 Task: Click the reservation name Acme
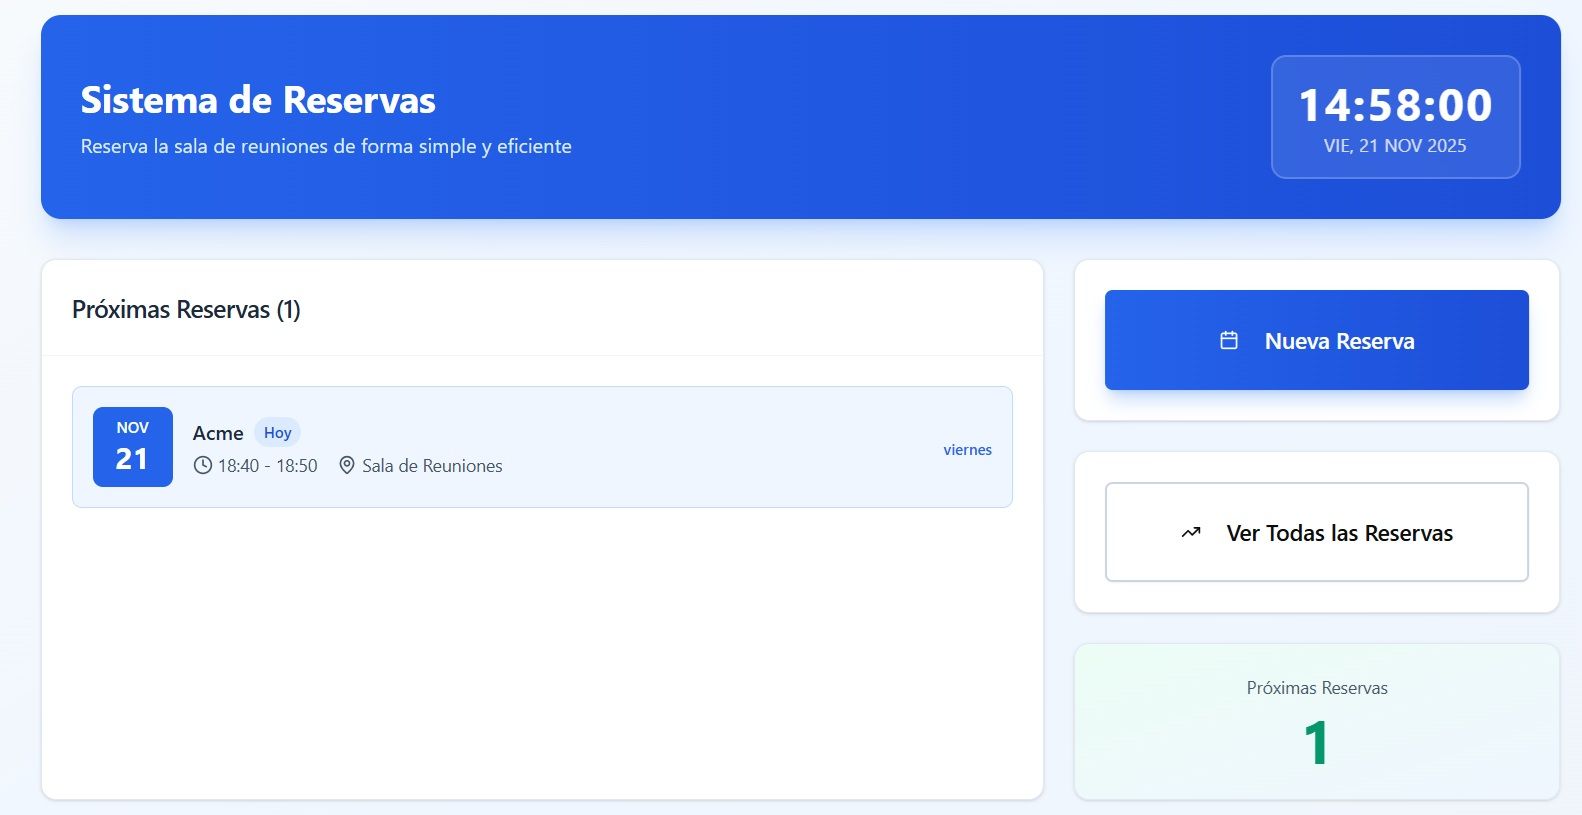coord(218,433)
